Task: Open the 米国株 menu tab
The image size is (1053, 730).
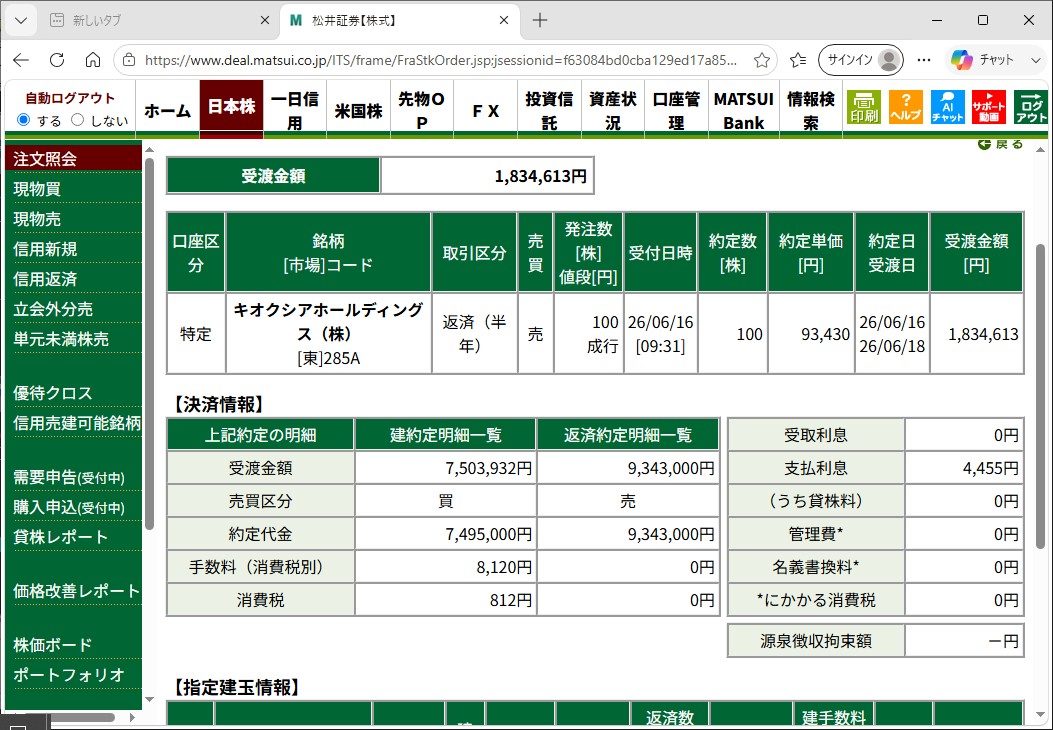Action: [359, 110]
